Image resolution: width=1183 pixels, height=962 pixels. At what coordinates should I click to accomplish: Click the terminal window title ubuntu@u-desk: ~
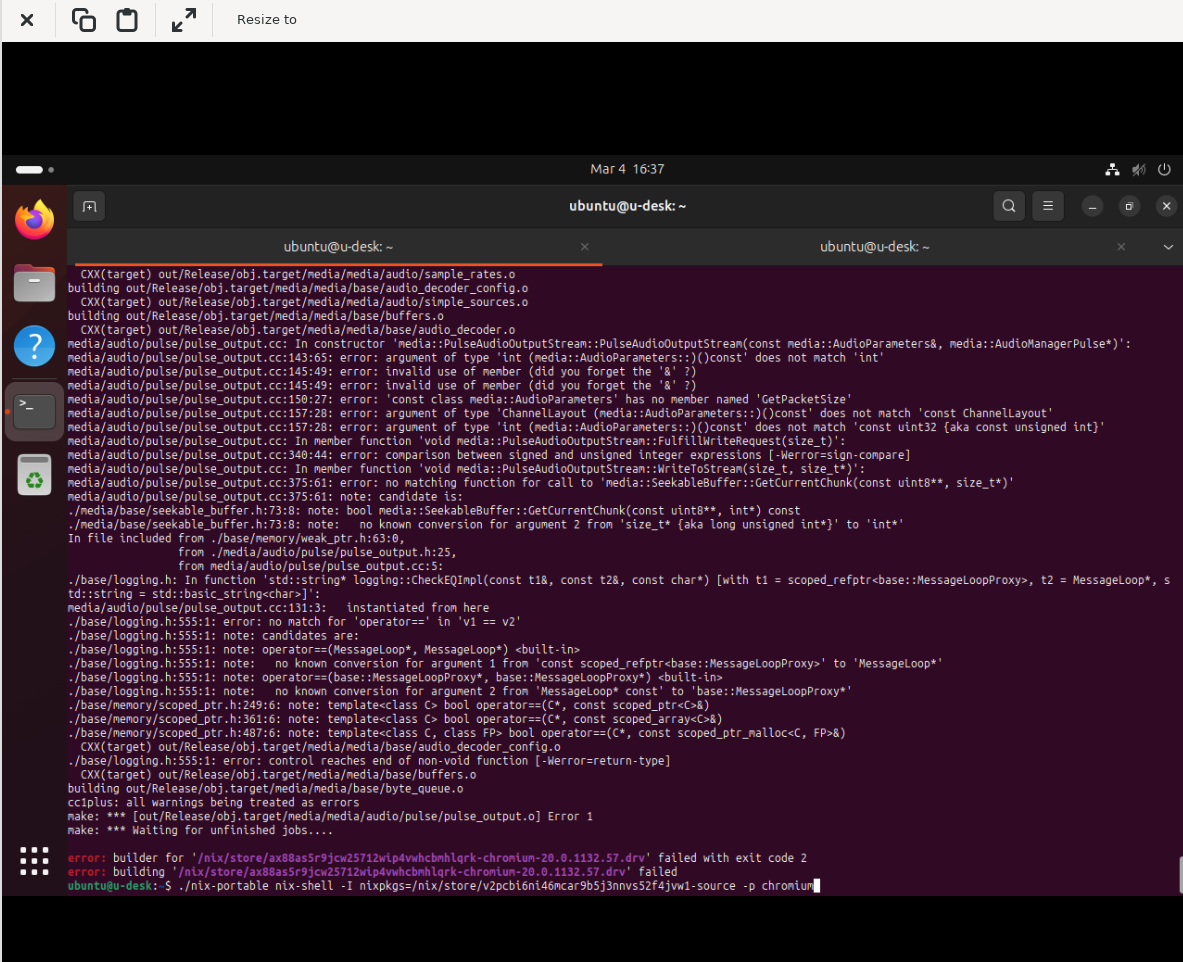pos(627,206)
